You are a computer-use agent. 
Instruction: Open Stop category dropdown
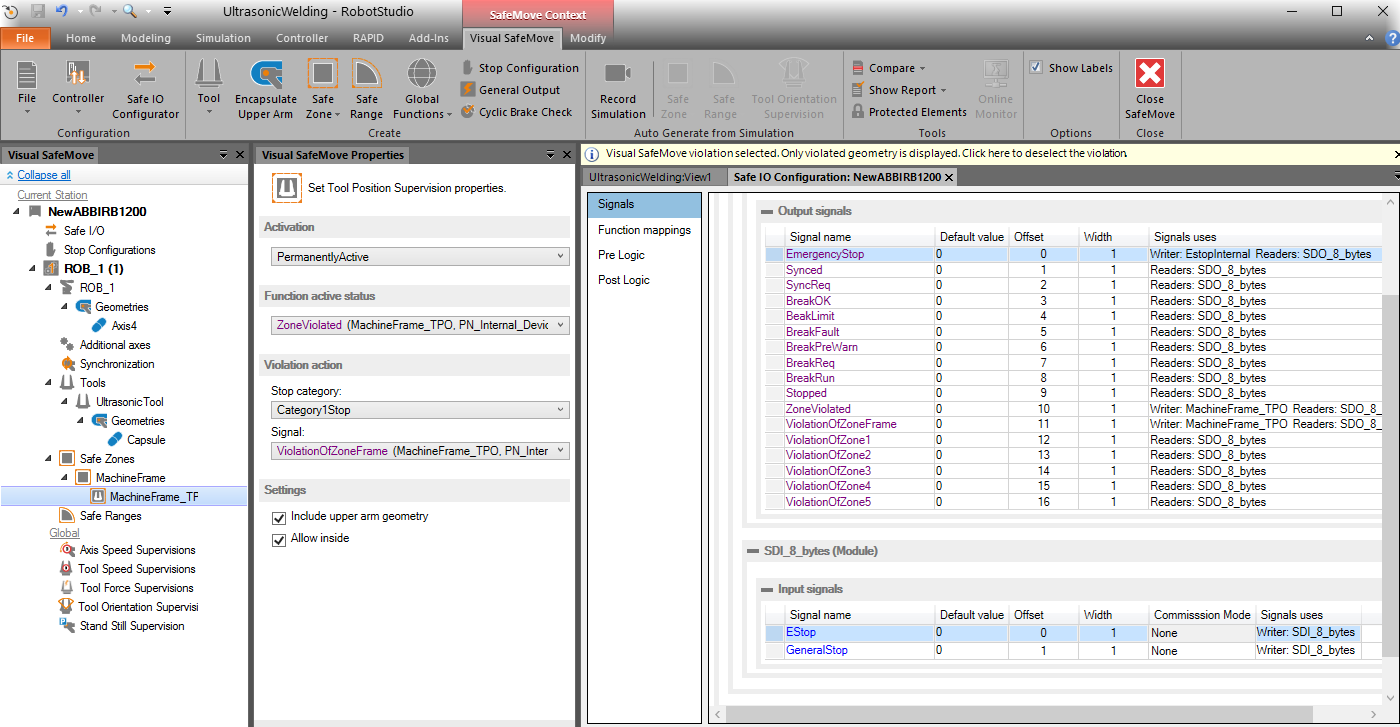(420, 410)
